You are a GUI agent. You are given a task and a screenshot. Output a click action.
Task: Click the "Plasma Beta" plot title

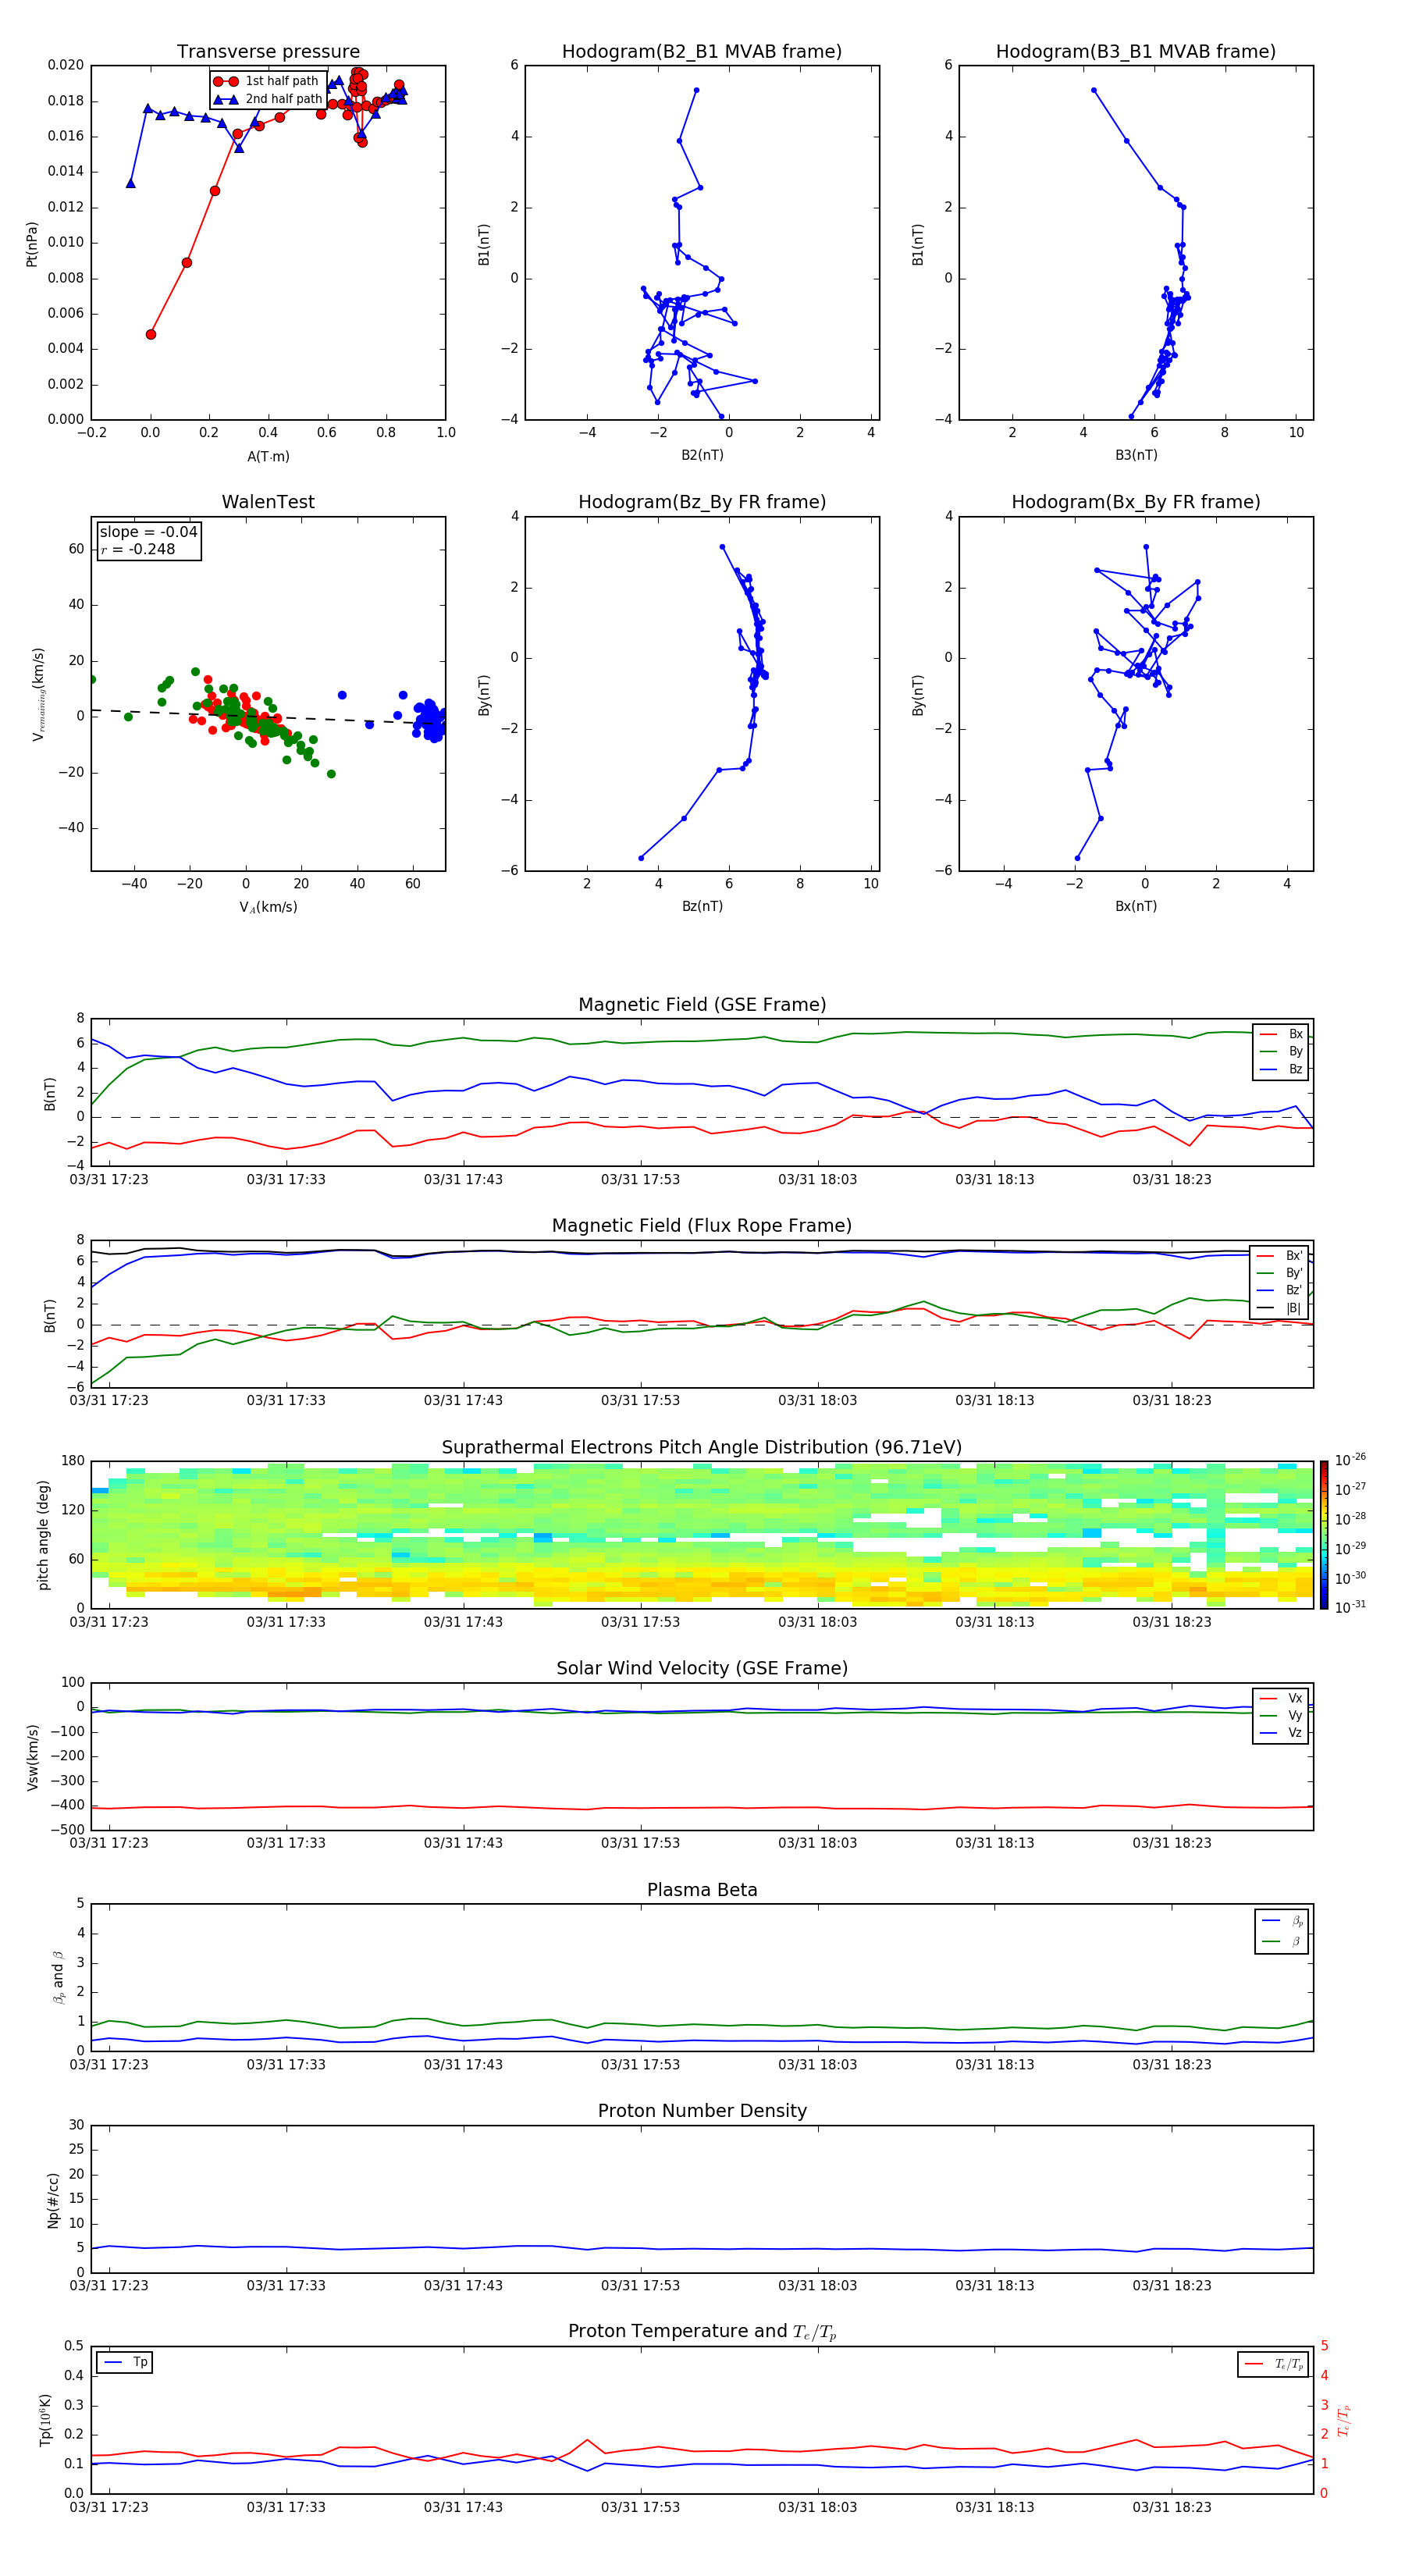(702, 1890)
